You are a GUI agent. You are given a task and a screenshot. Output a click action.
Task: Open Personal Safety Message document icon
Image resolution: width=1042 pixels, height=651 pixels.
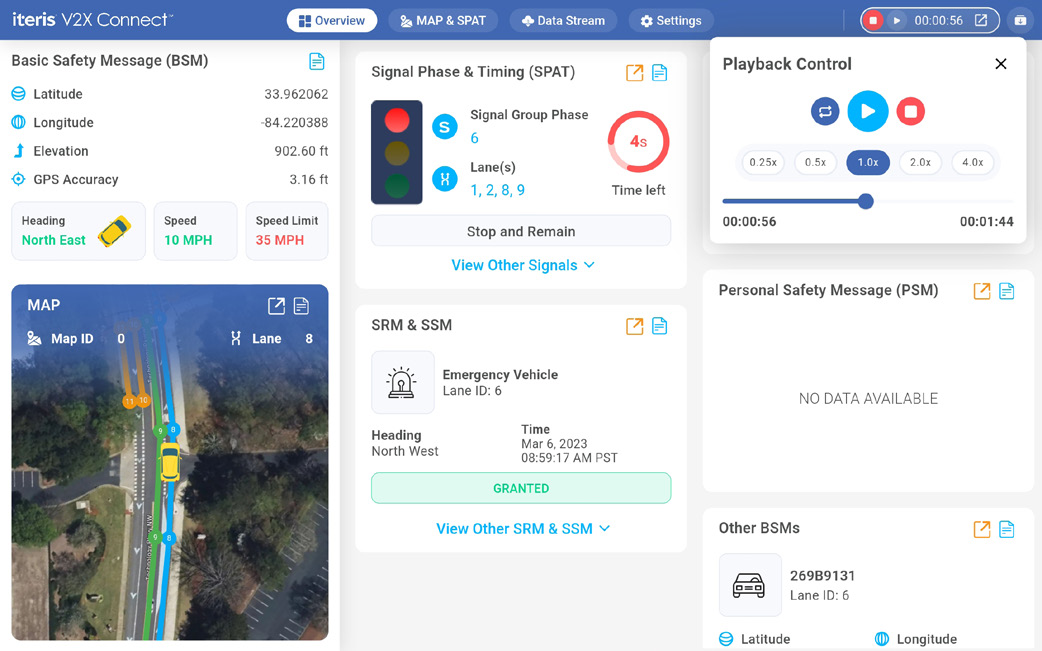click(1007, 291)
